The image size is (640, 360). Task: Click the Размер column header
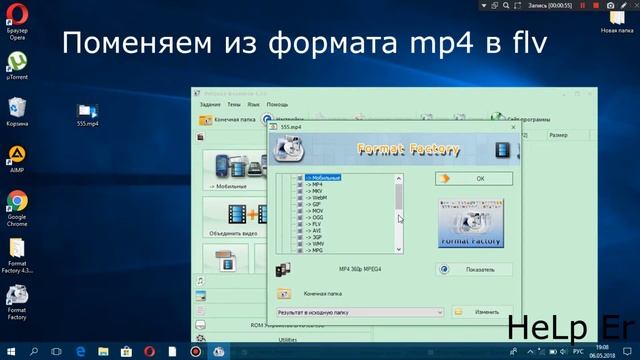[x=568, y=135]
